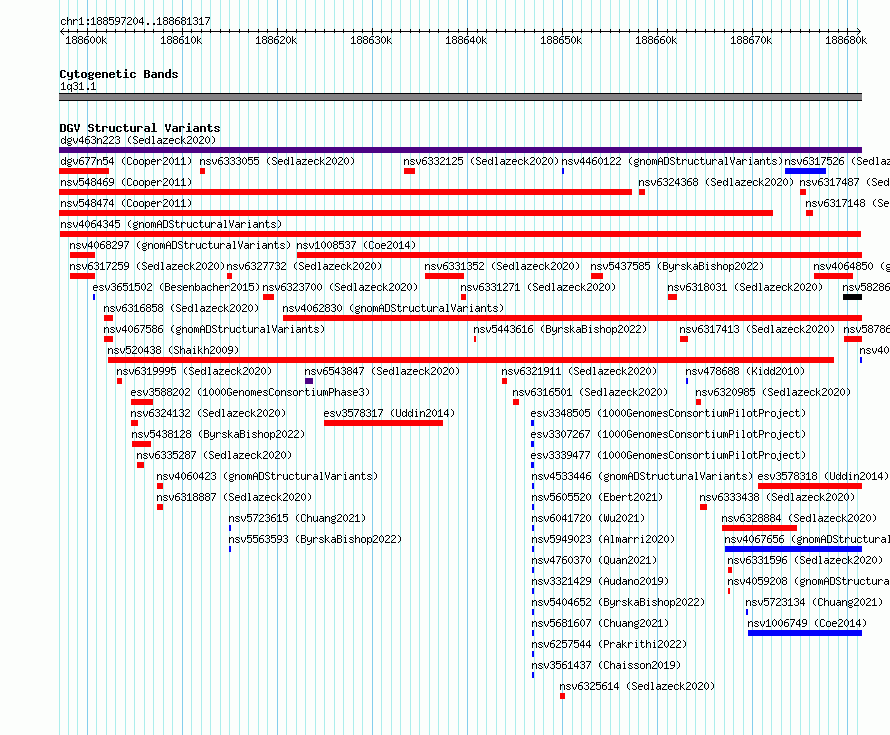Select nsv6324132 (Sedlazeck2020) label

pyautogui.click(x=208, y=413)
